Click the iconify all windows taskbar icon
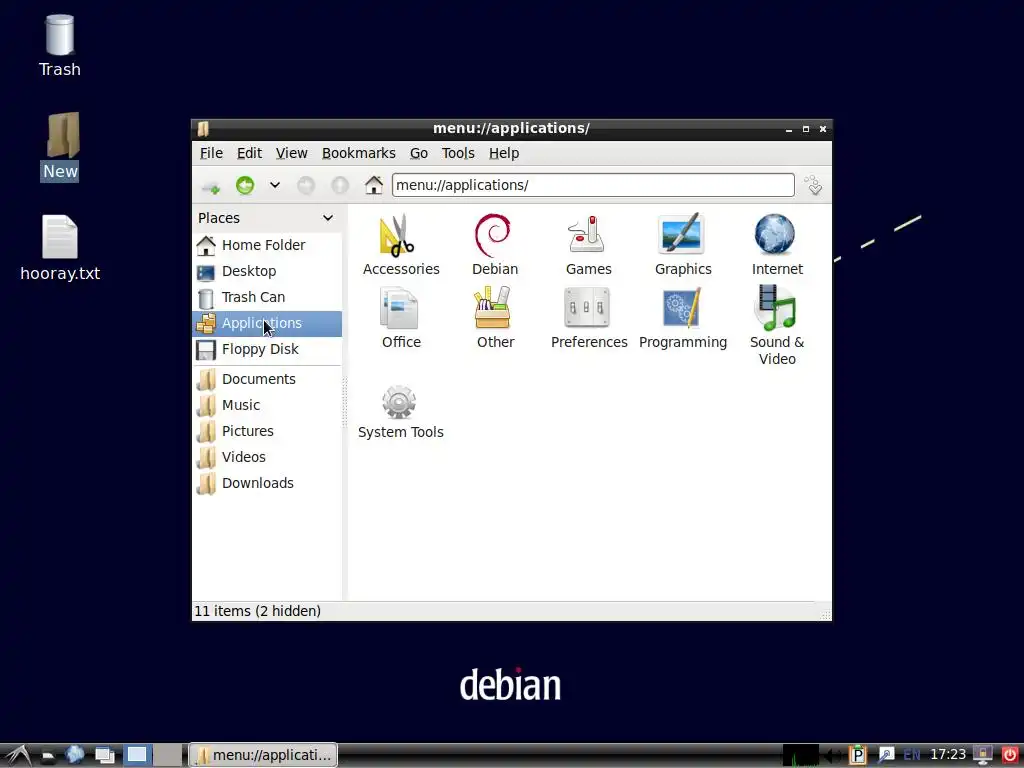 tap(104, 756)
